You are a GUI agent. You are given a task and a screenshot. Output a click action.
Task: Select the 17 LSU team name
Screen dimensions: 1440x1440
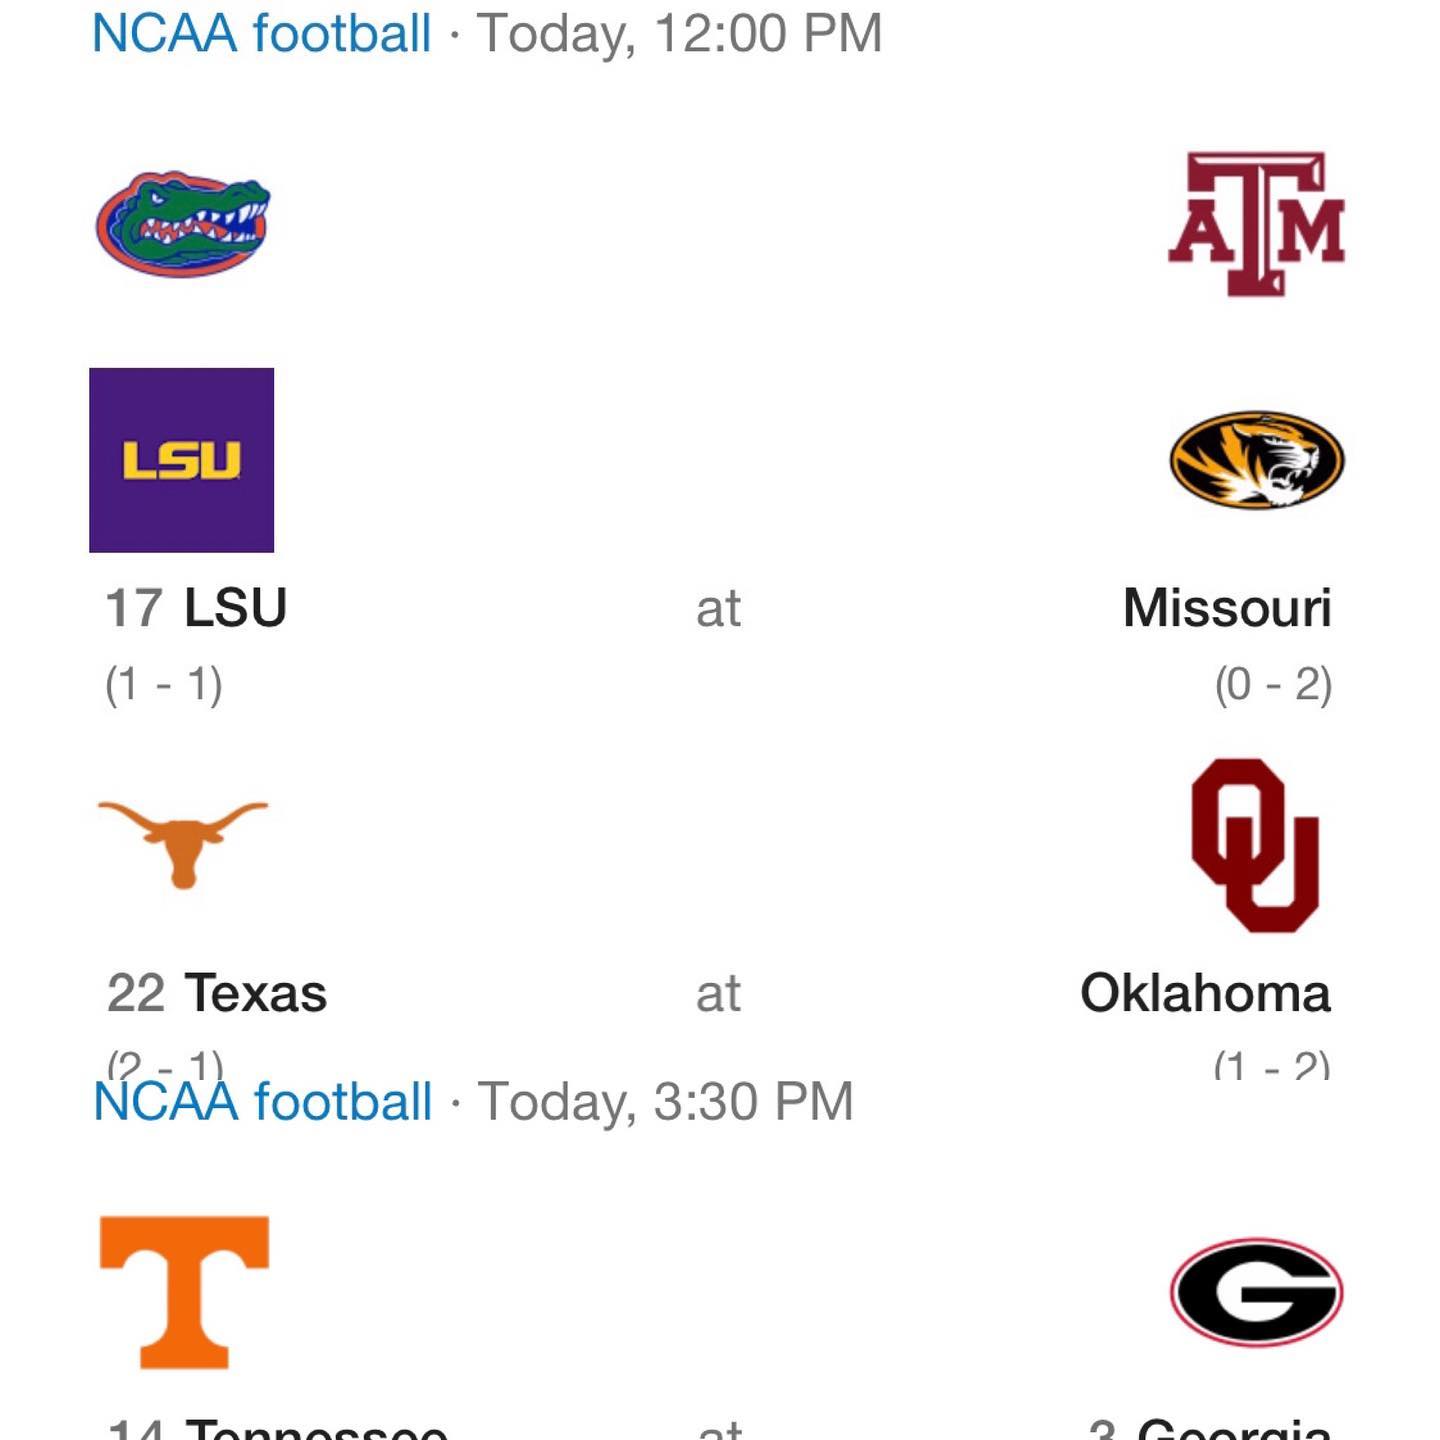196,607
